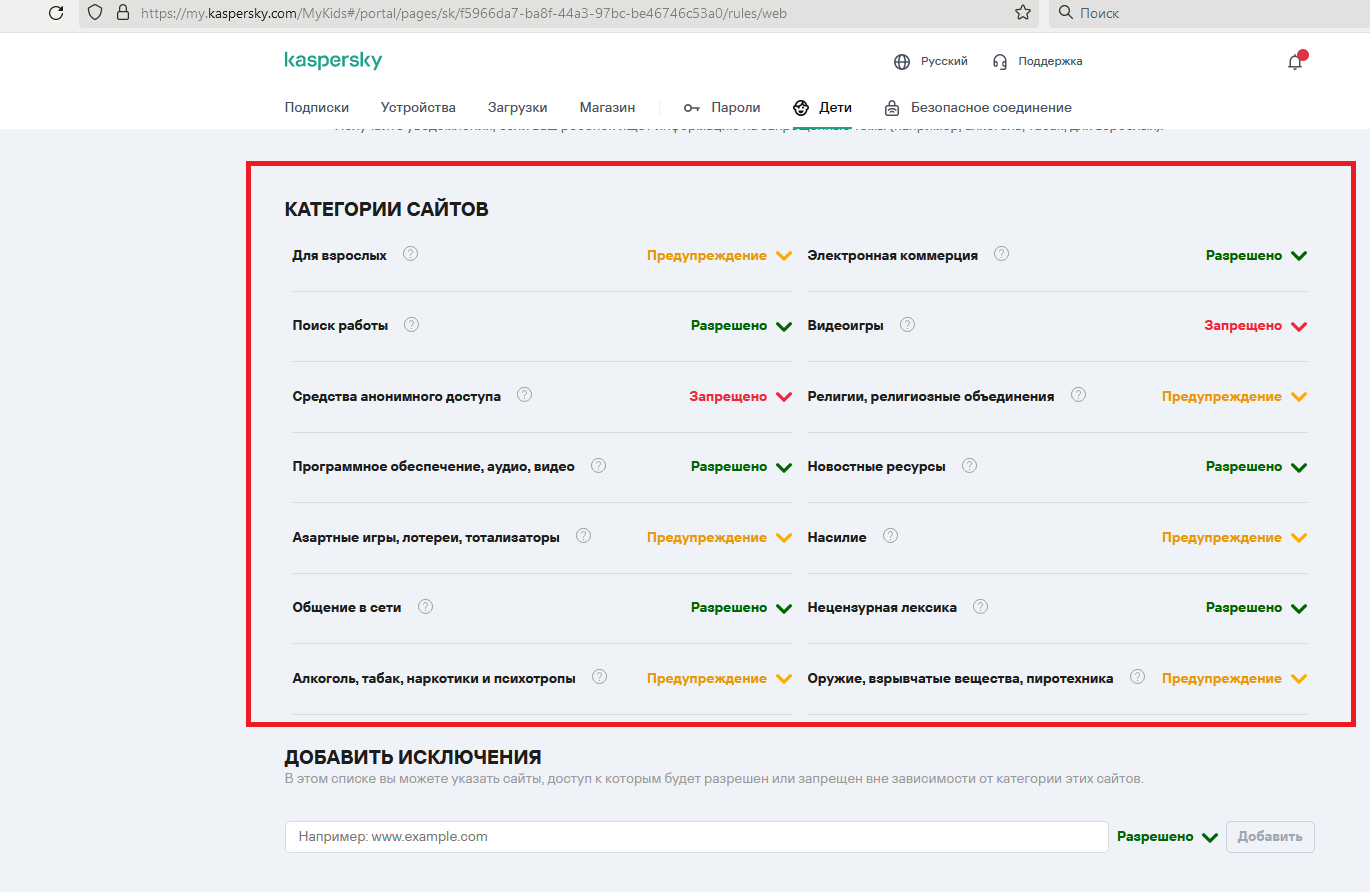Image resolution: width=1370 pixels, height=892 pixels.
Task: Open Программное обеспечение, аудио, видео rule dropdown
Action: pyautogui.click(x=742, y=467)
